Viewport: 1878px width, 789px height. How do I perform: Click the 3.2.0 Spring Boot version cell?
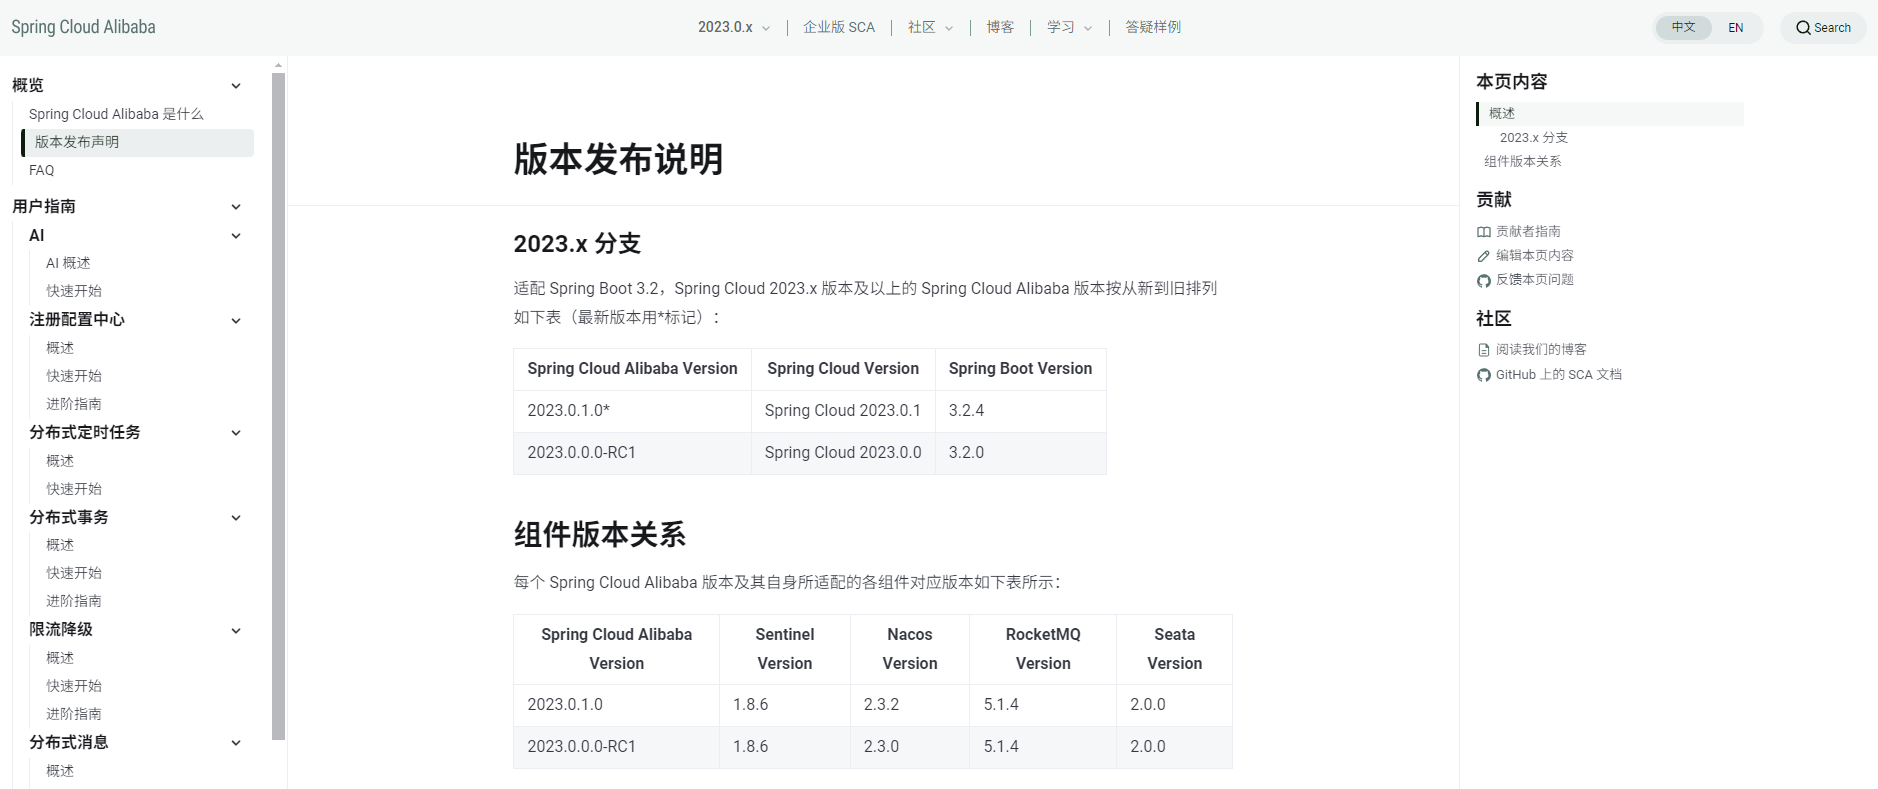1021,453
